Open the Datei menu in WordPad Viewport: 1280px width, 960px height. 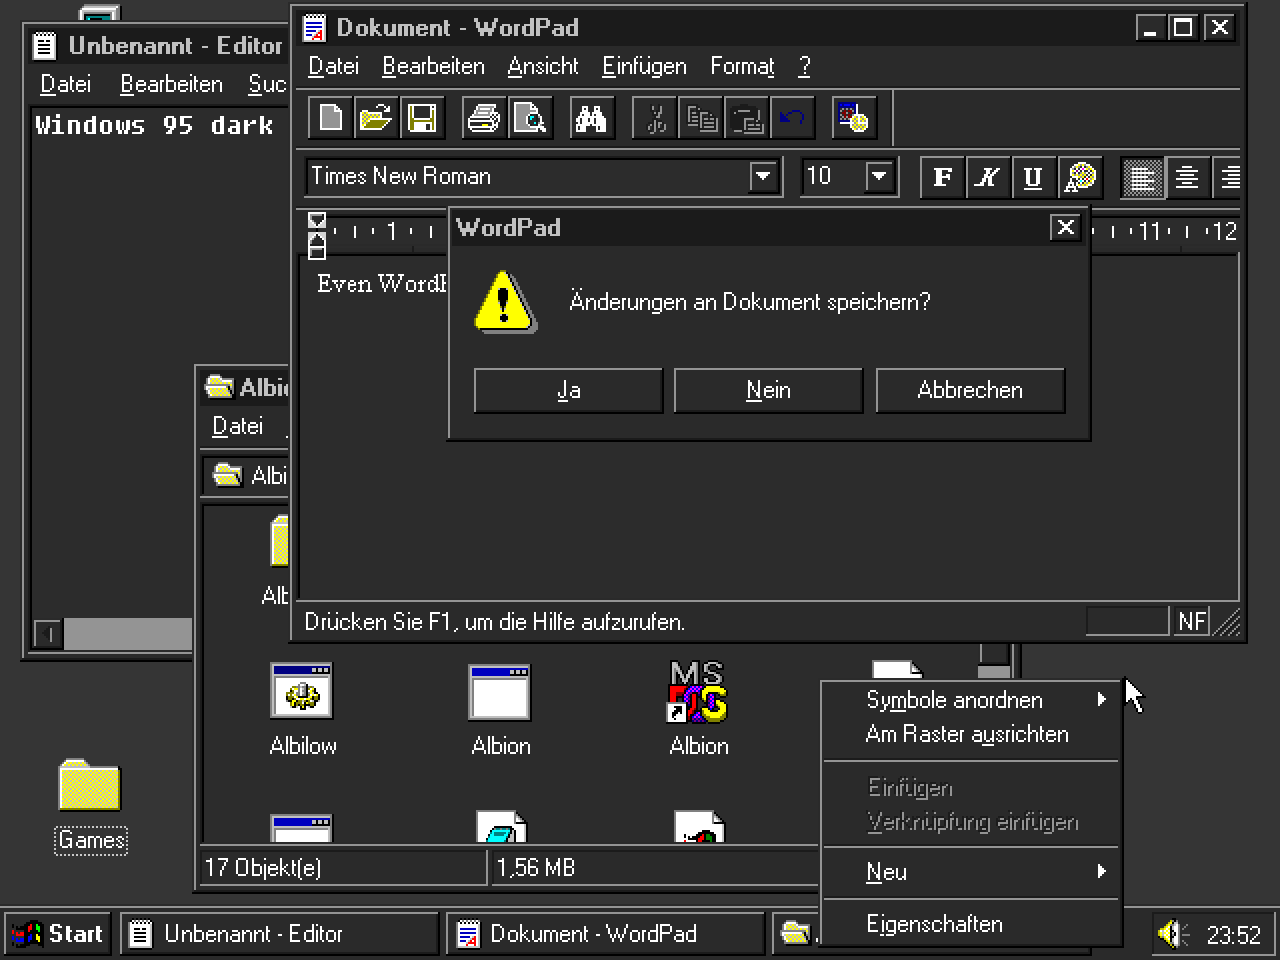(x=333, y=66)
